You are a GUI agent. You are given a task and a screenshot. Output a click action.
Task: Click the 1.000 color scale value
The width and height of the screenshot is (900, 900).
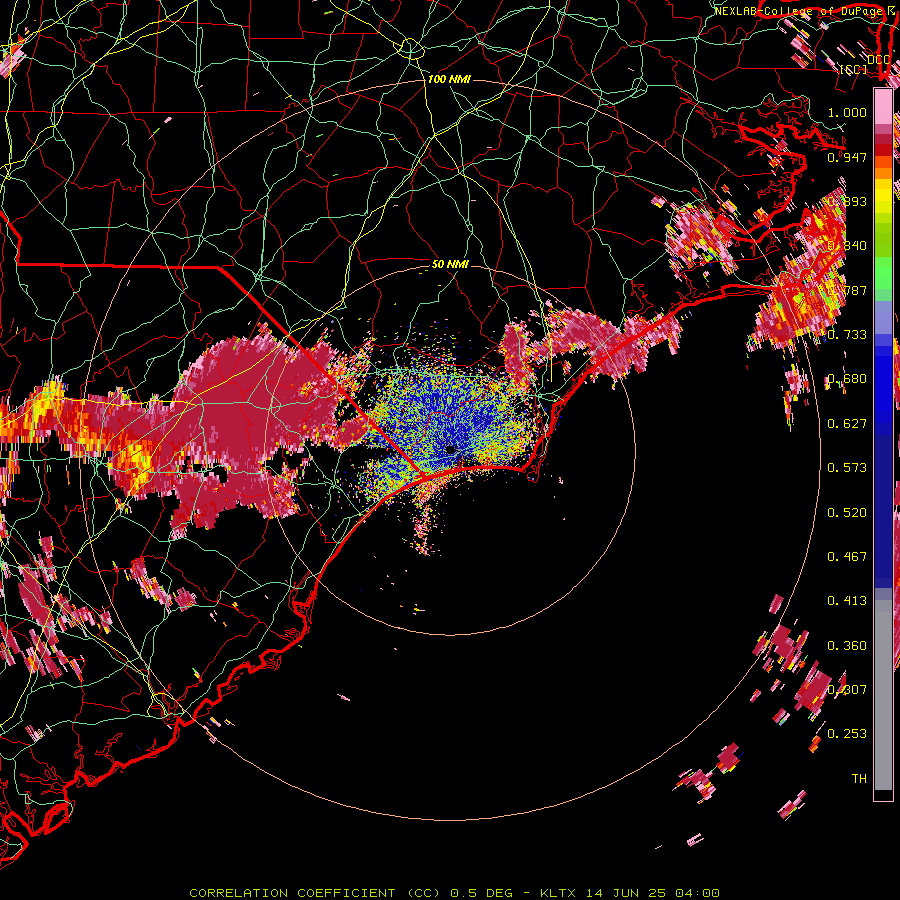coord(847,112)
